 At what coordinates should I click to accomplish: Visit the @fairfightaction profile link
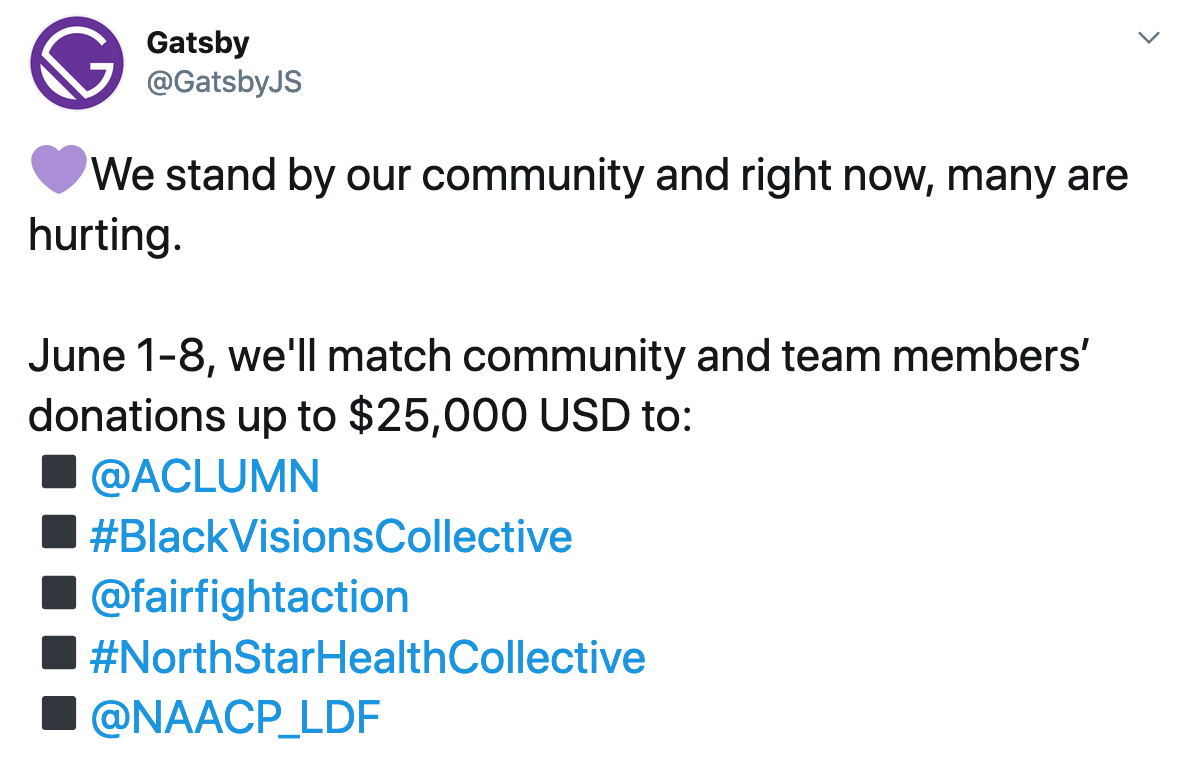(250, 597)
